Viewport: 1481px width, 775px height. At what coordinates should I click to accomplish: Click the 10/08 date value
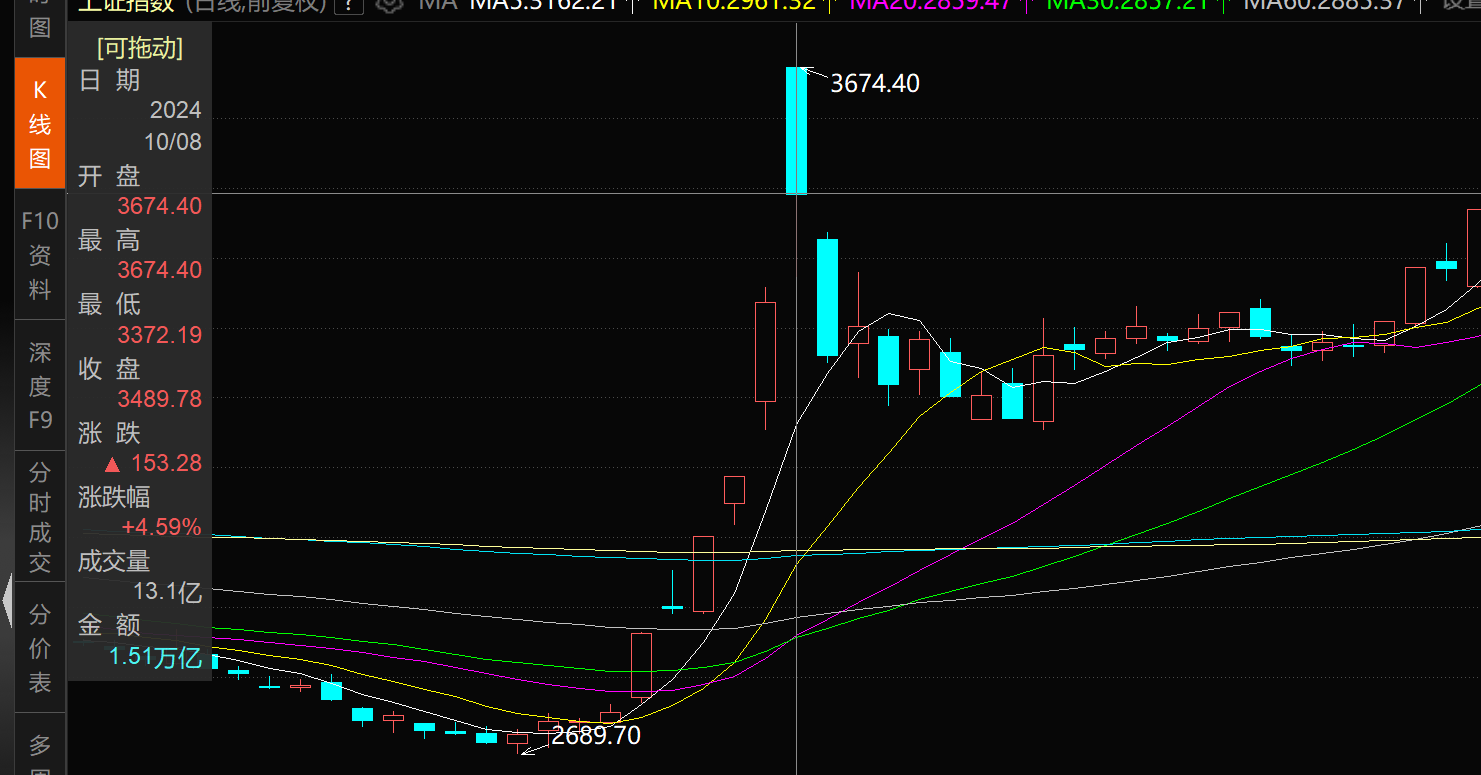[x=173, y=142]
